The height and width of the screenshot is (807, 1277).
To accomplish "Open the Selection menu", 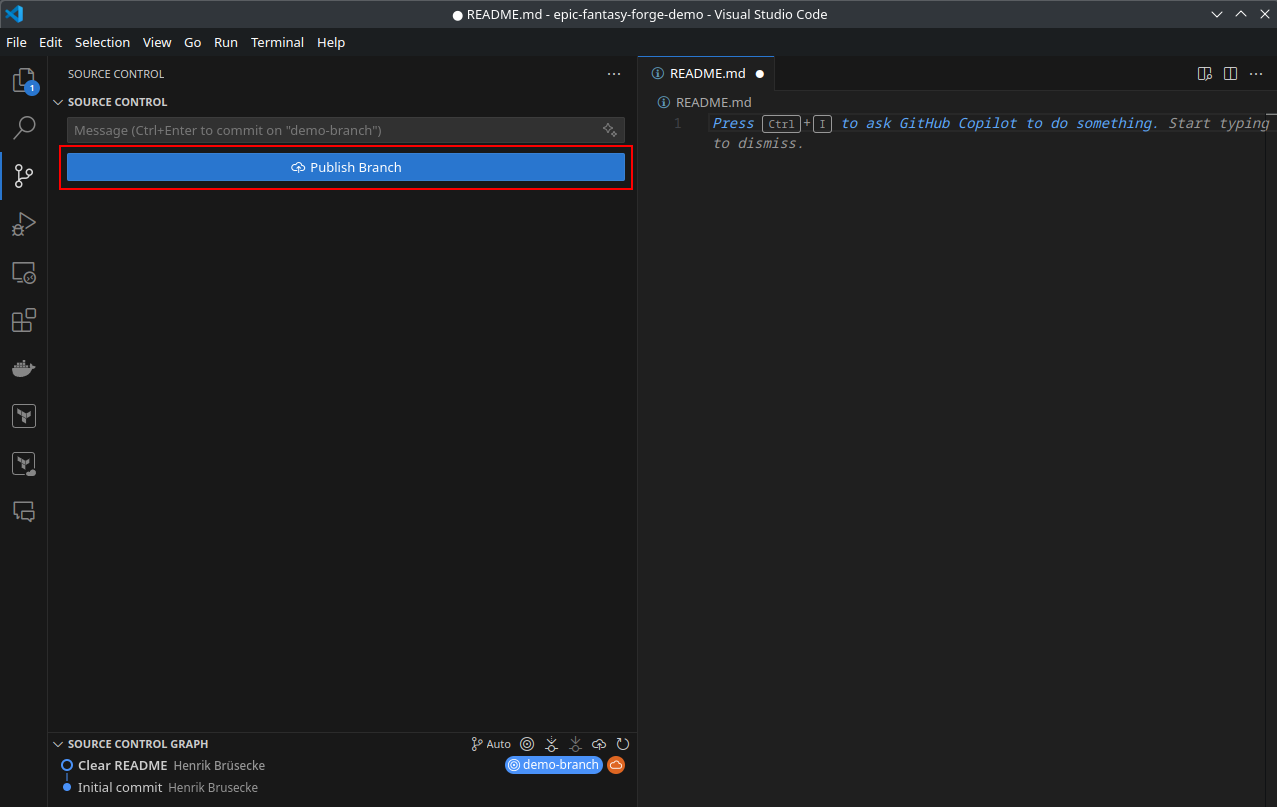I will click(x=103, y=42).
